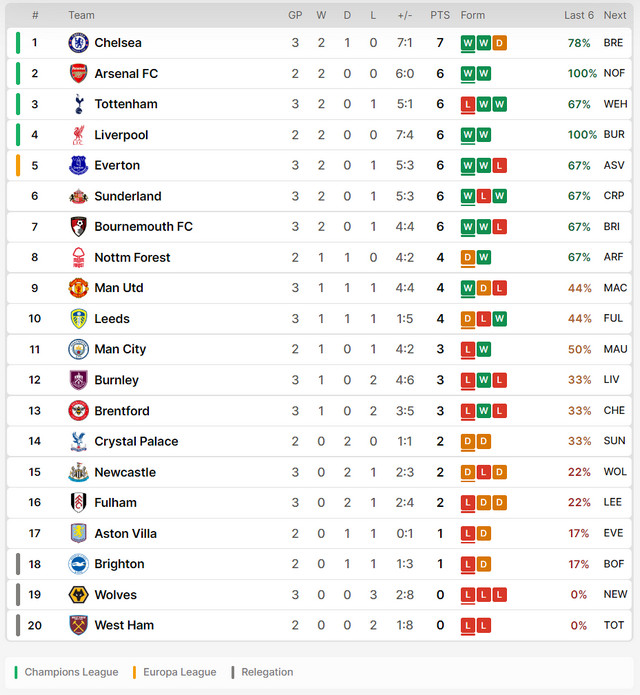The image size is (640, 695).
Task: Select the Tottenham cockerel logo
Action: (x=79, y=104)
